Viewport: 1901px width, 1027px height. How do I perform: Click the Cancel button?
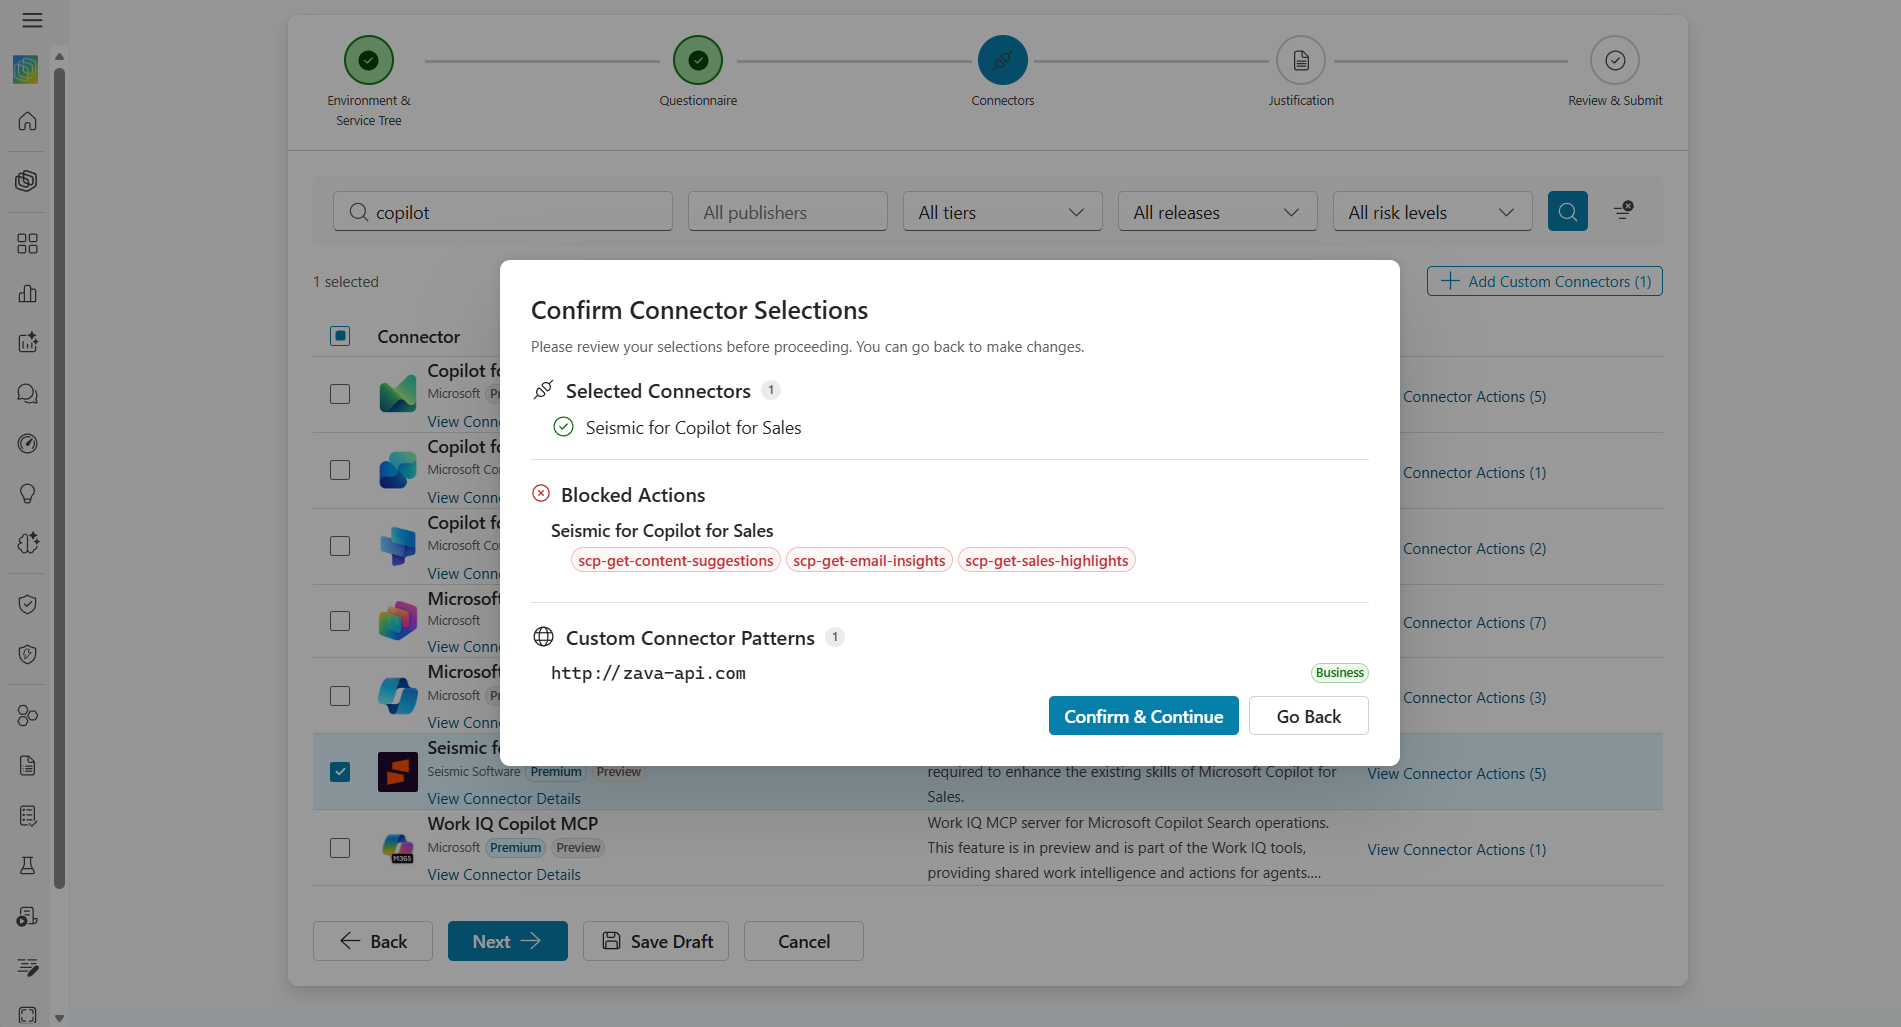804,941
